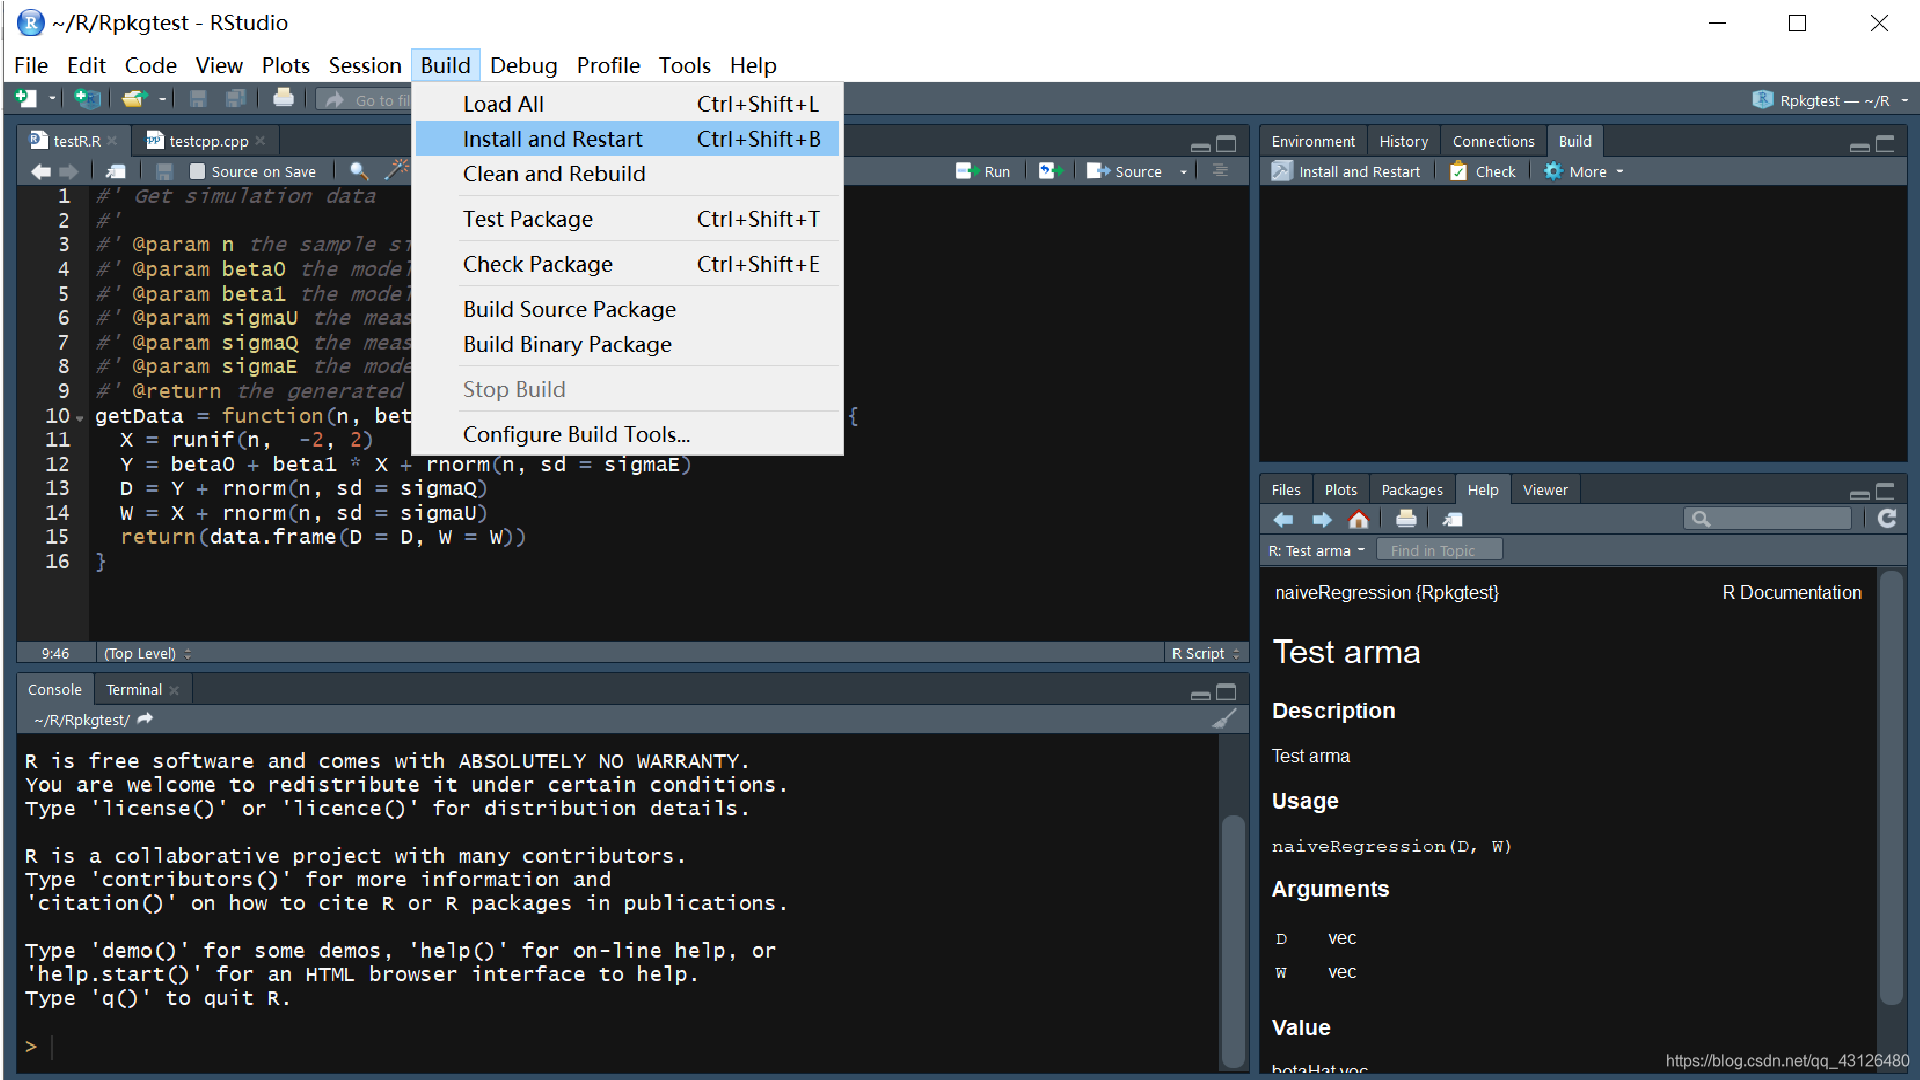1920x1080 pixels.
Task: Switch to the testcpp.cpp tab
Action: [x=205, y=141]
